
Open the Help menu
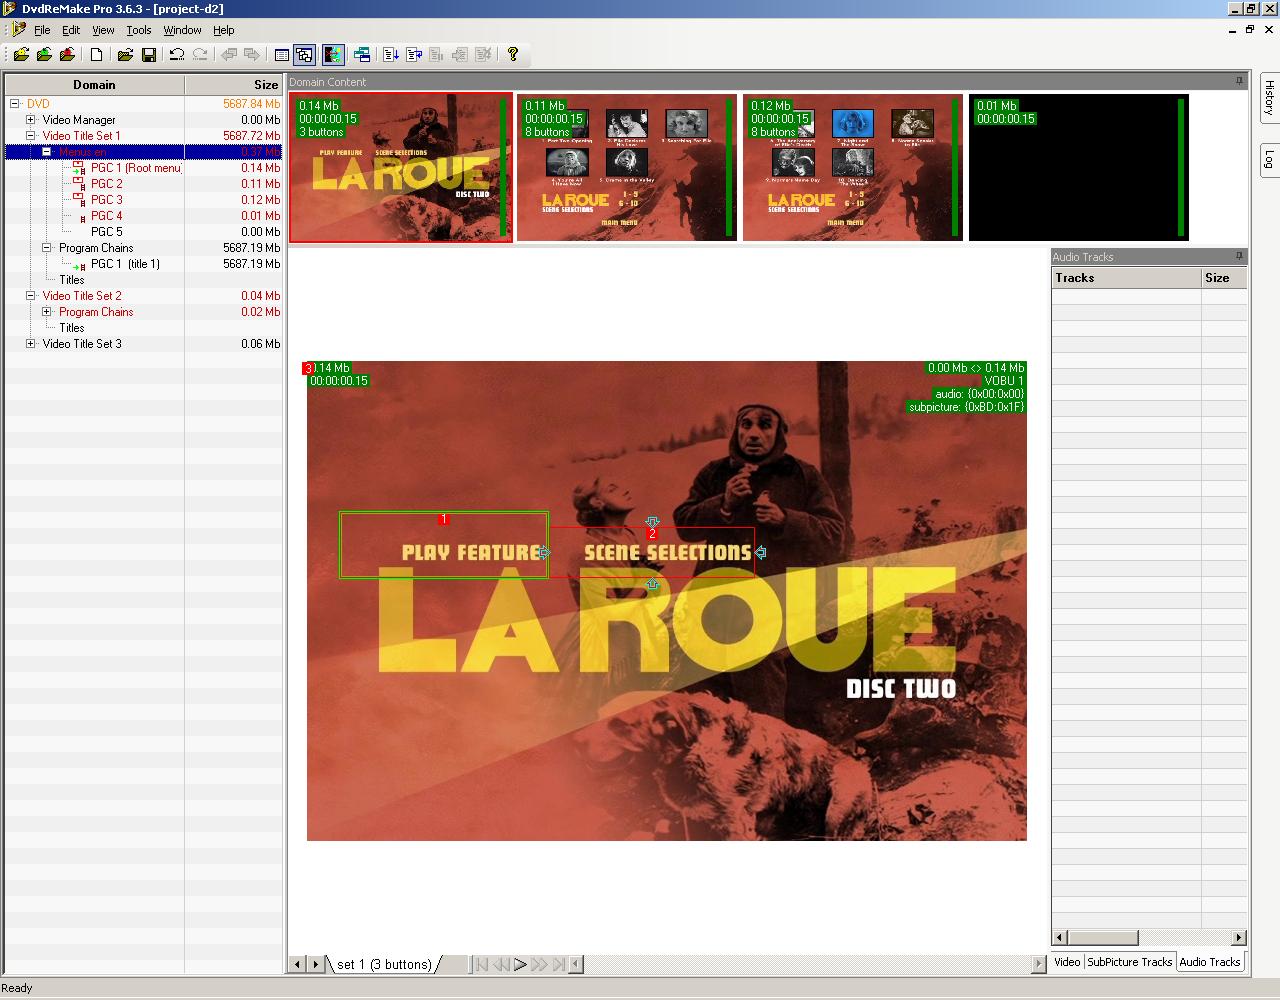pyautogui.click(x=224, y=30)
